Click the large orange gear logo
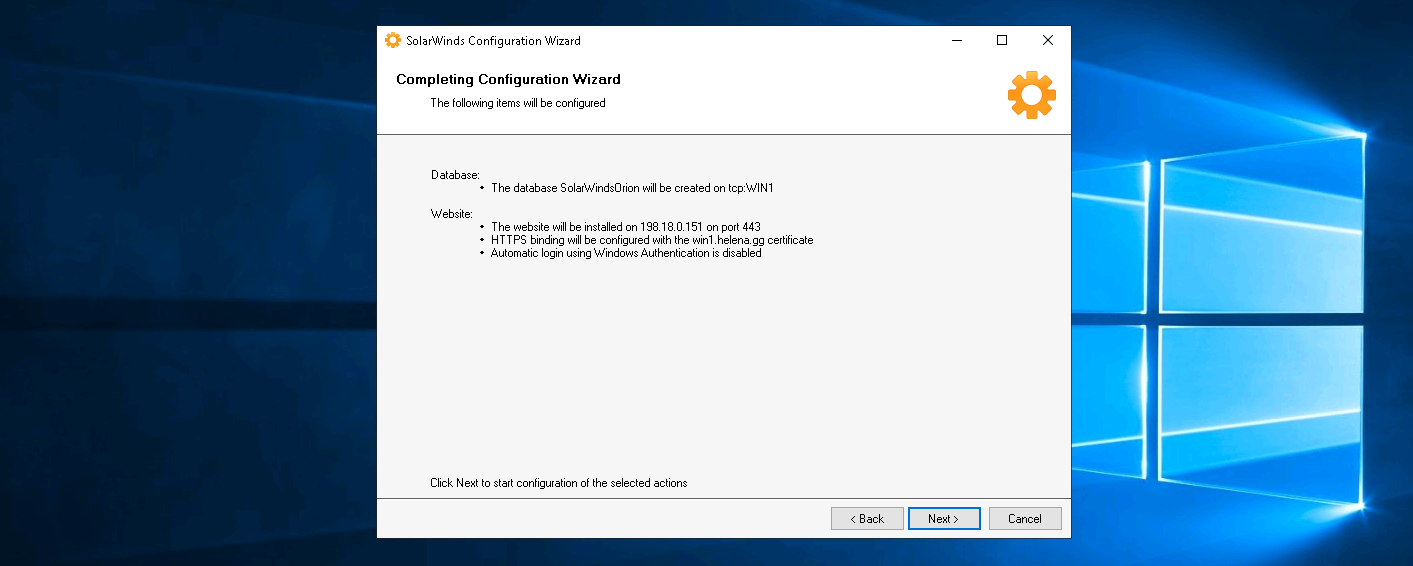Viewport: 1413px width, 566px height. point(1031,96)
